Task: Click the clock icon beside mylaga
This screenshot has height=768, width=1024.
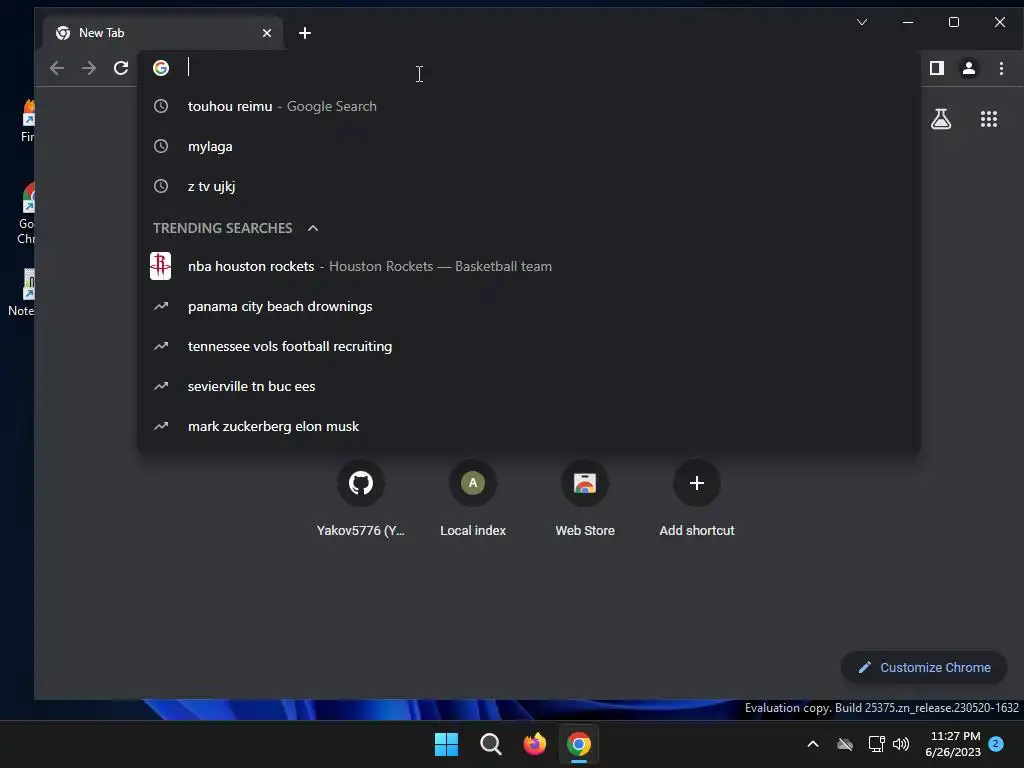Action: [x=161, y=146]
